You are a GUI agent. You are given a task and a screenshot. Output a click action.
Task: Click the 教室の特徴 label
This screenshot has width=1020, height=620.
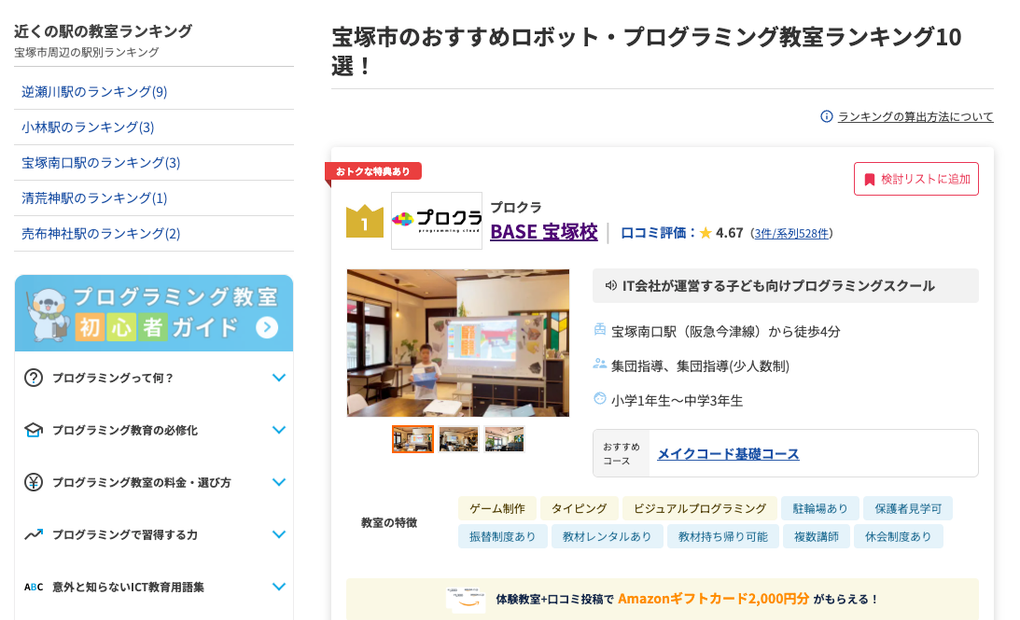[389, 522]
